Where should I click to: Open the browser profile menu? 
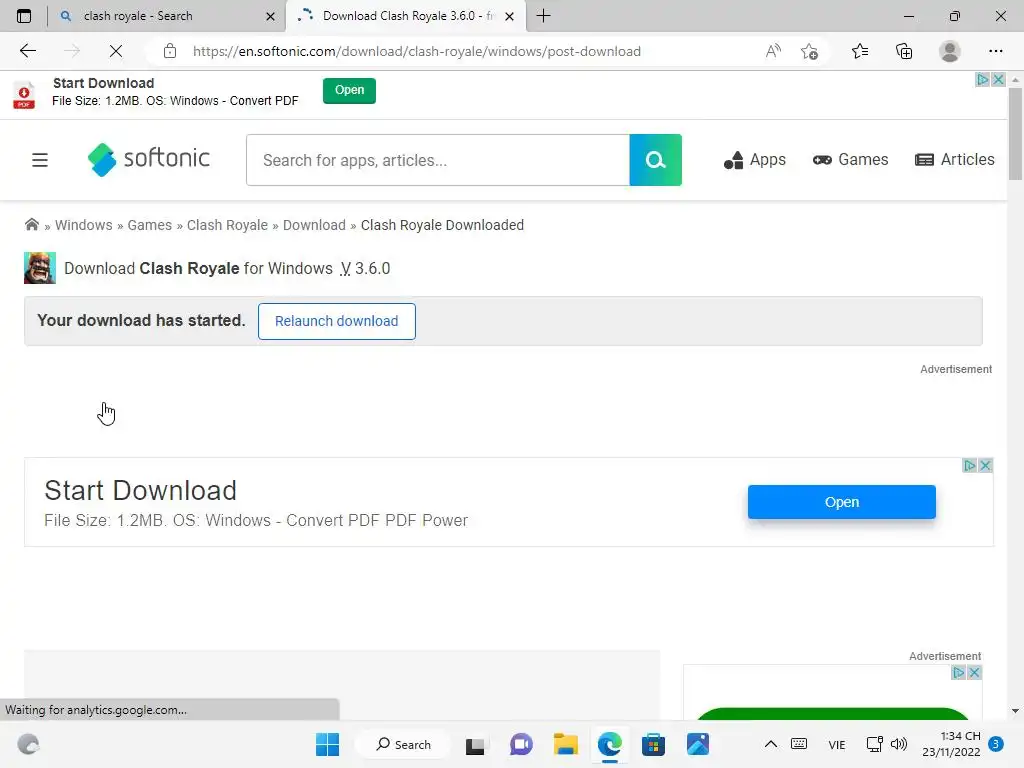[x=950, y=51]
